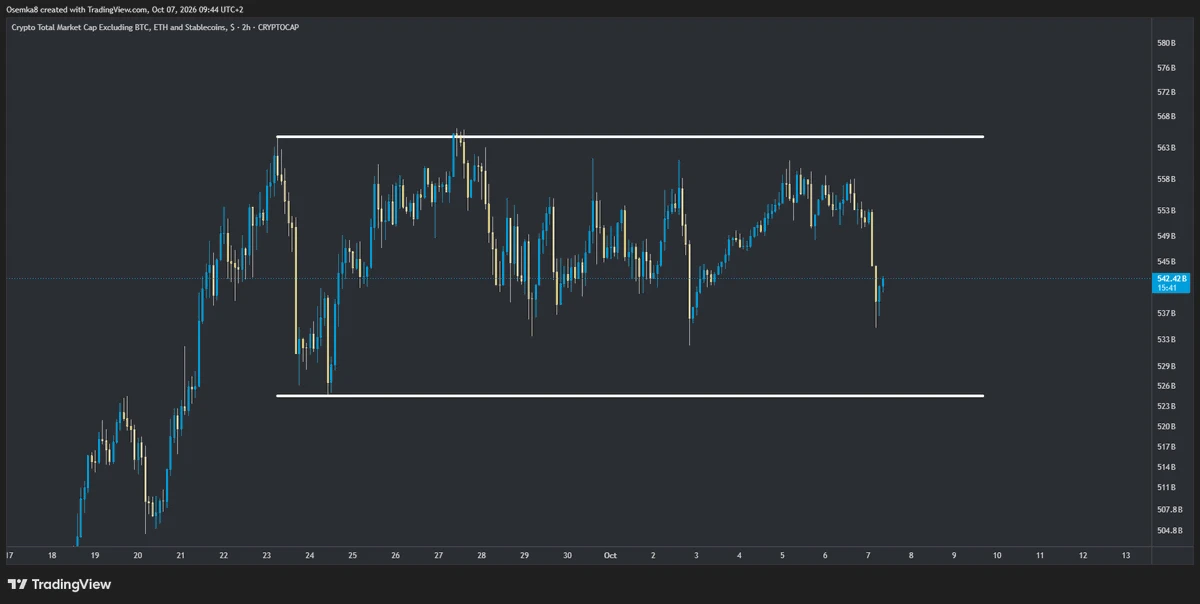Click the 511 B price axis label
The width and height of the screenshot is (1200, 604).
coord(1165,487)
